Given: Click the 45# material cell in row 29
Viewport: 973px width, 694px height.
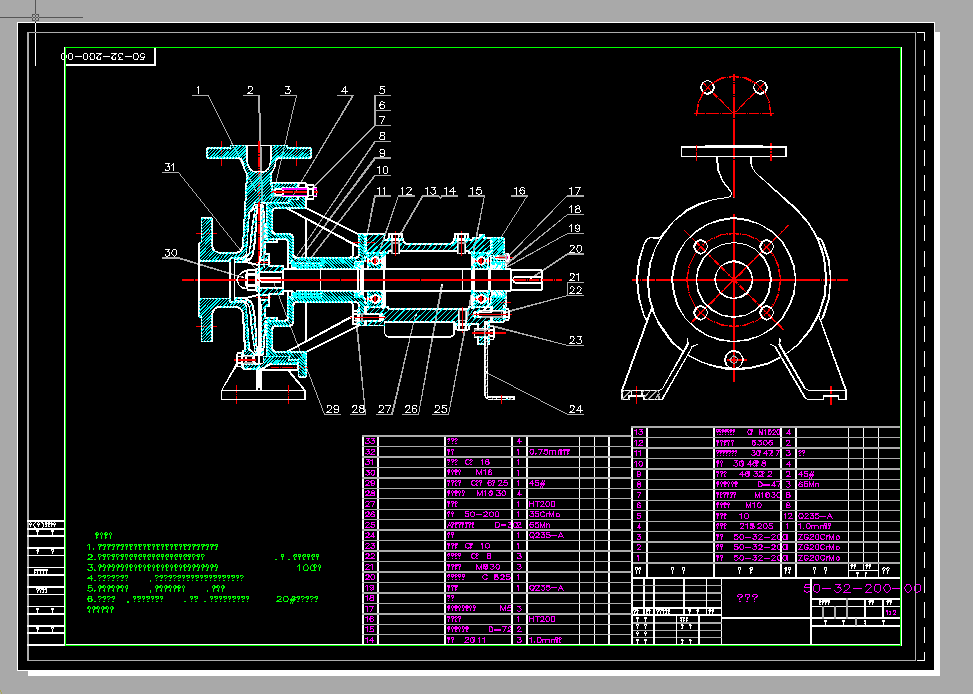Looking at the screenshot, I should 538,482.
